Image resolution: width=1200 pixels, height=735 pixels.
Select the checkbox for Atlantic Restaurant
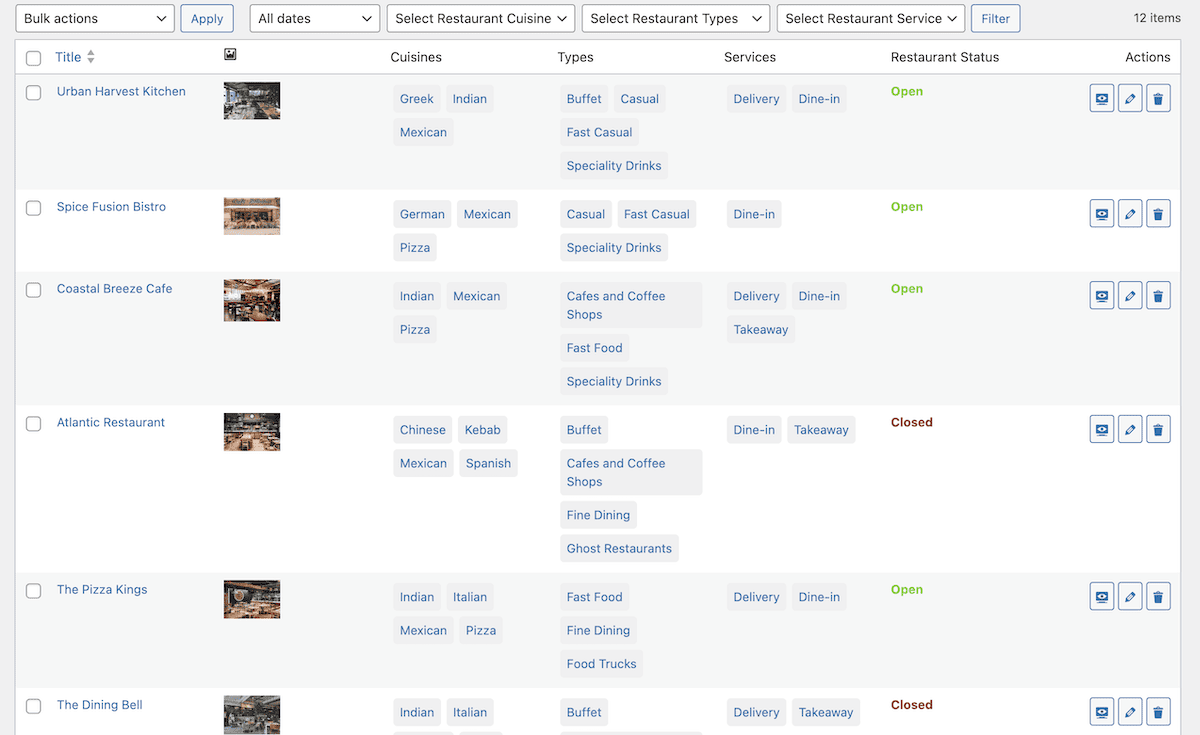[34, 423]
